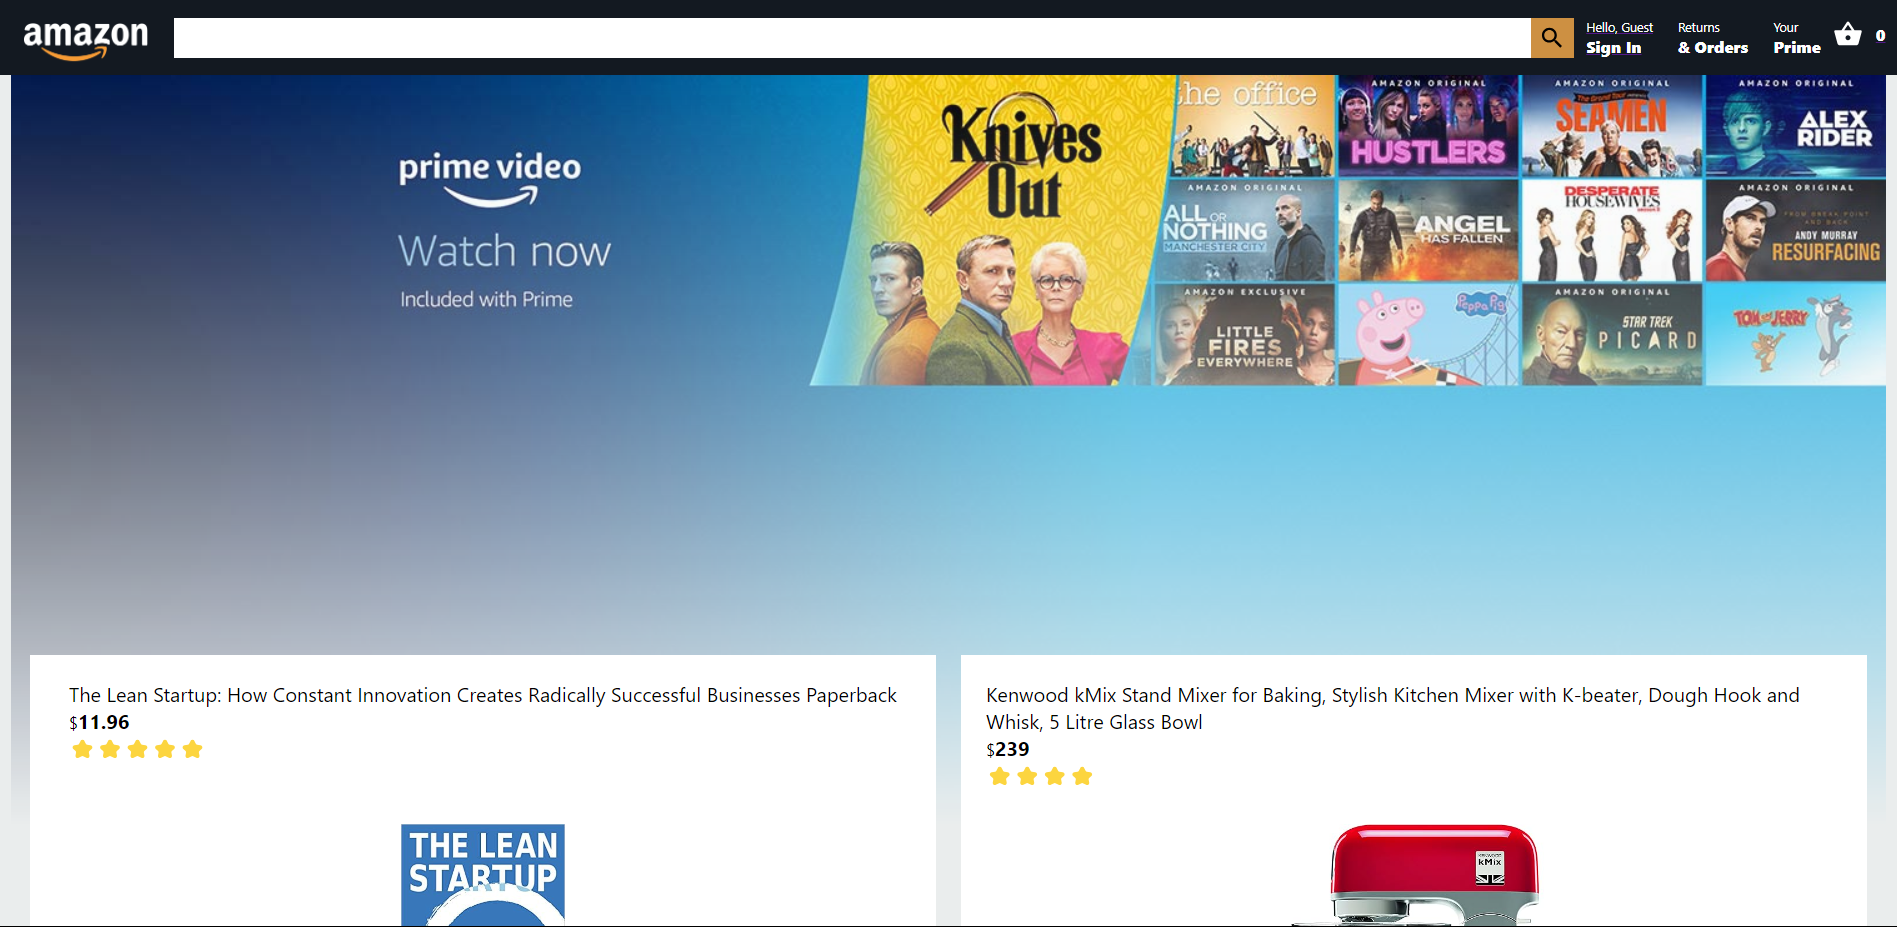Select the Hustlers poster
This screenshot has width=1897, height=927.
click(1427, 126)
